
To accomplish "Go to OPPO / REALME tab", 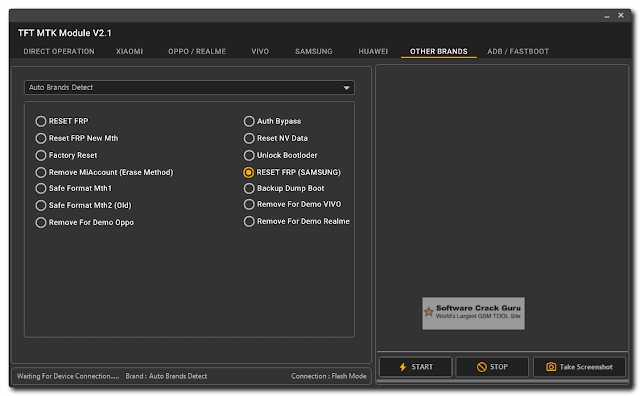I will (x=197, y=51).
